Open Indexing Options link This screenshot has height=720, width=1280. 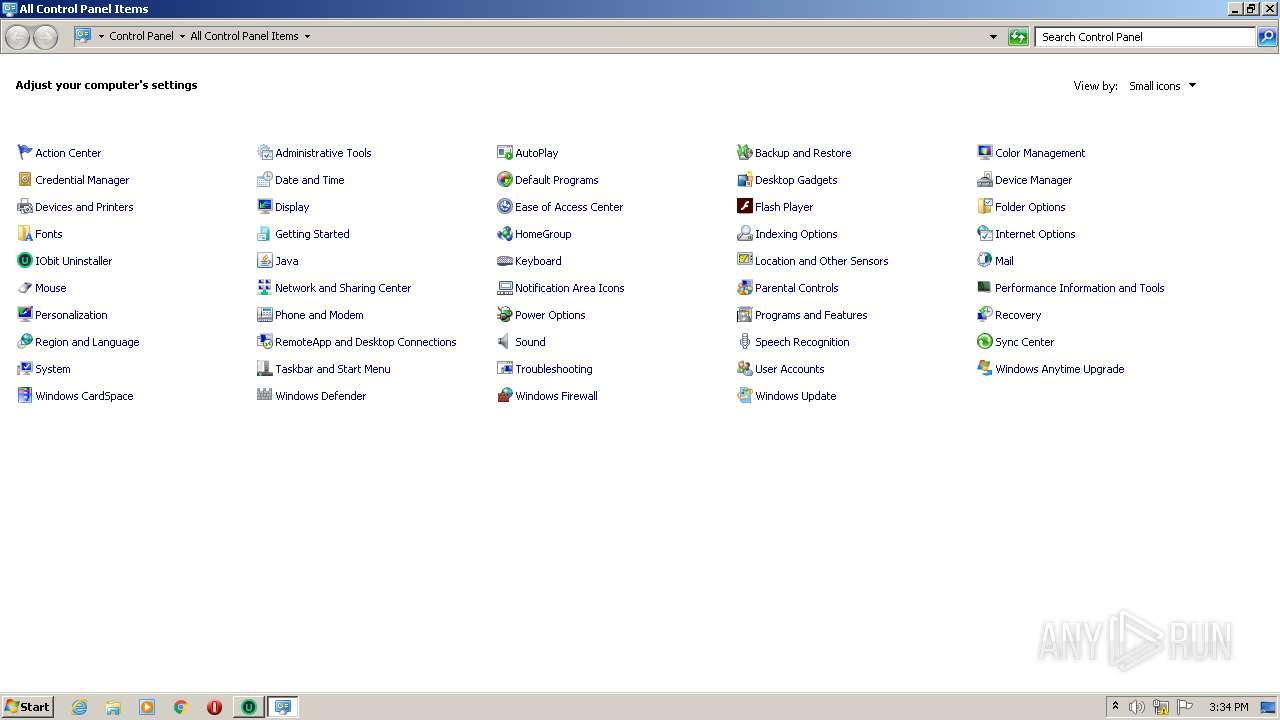point(796,234)
